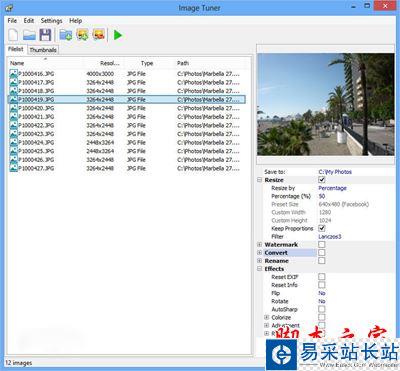The image size is (400, 371).
Task: Toggle the Keep Proportions checkbox
Action: 322,228
